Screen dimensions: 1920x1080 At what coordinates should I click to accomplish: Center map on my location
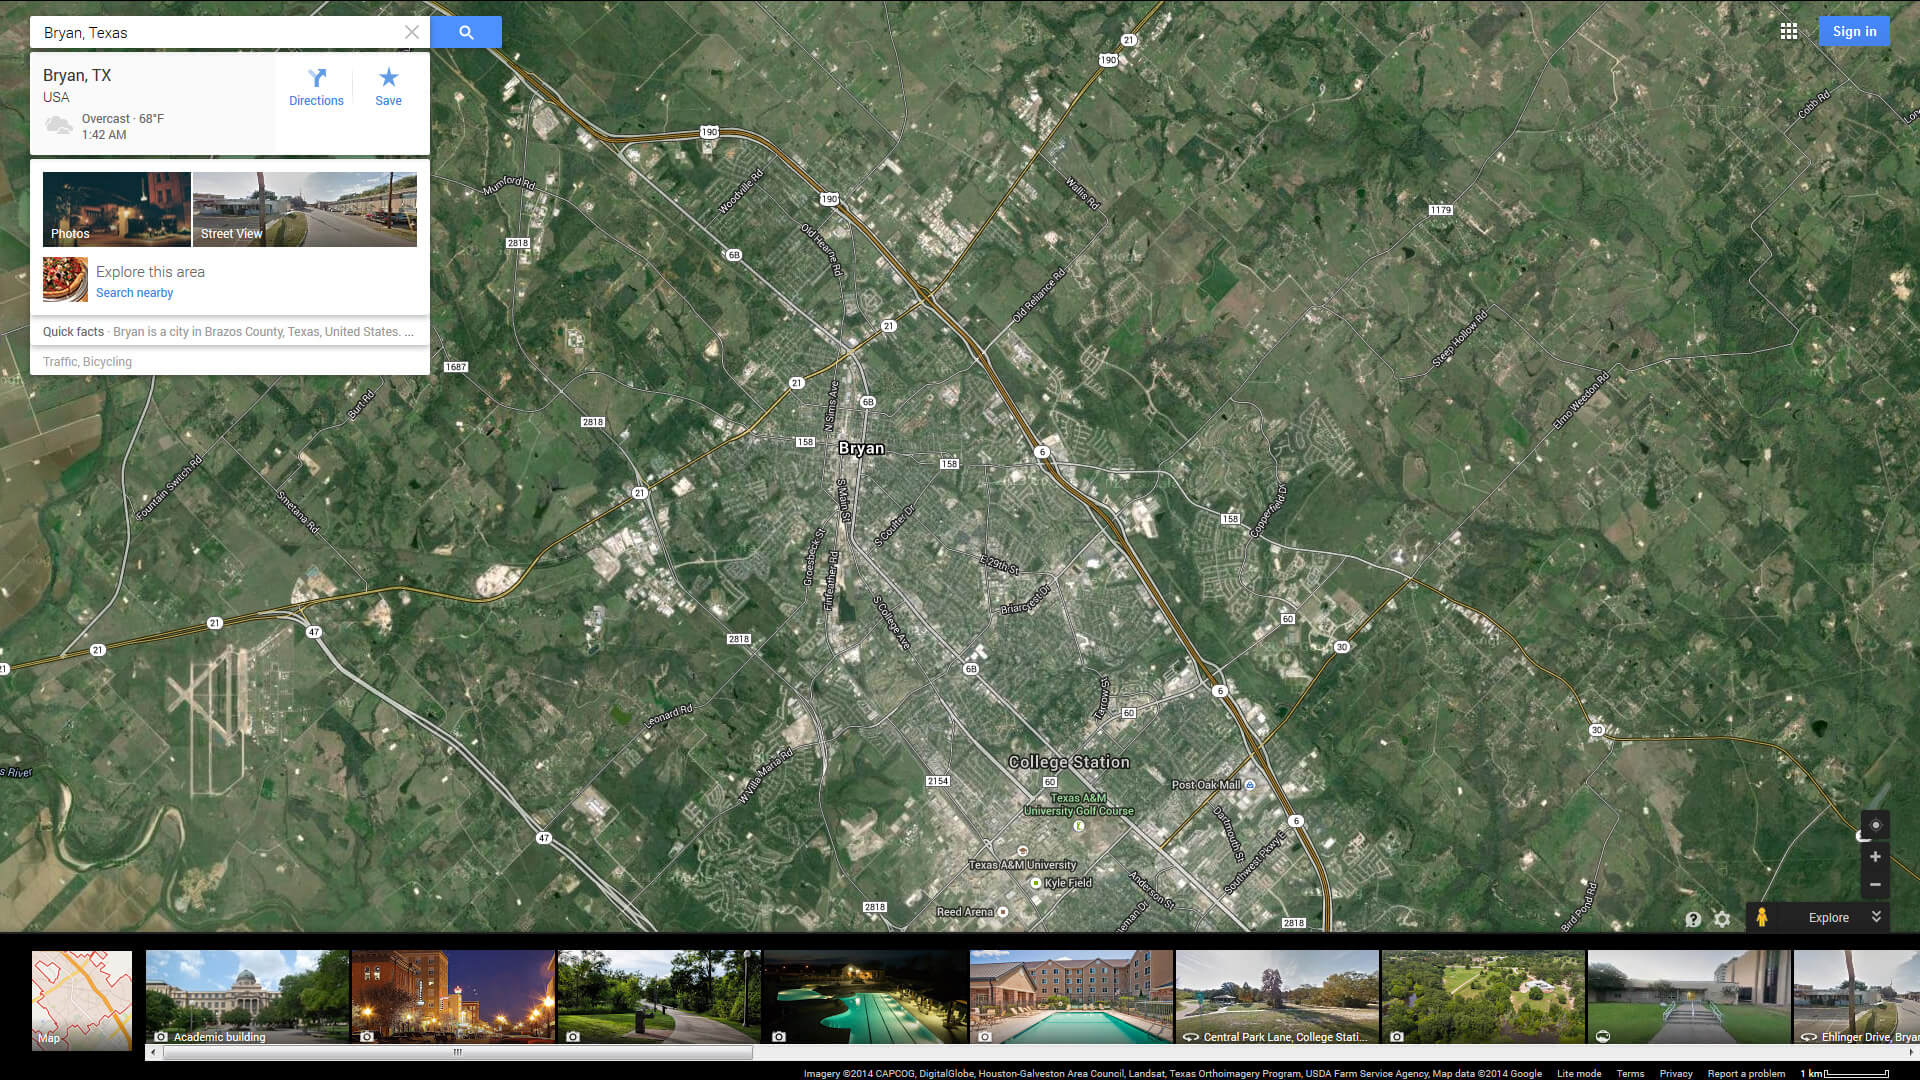click(x=1875, y=825)
